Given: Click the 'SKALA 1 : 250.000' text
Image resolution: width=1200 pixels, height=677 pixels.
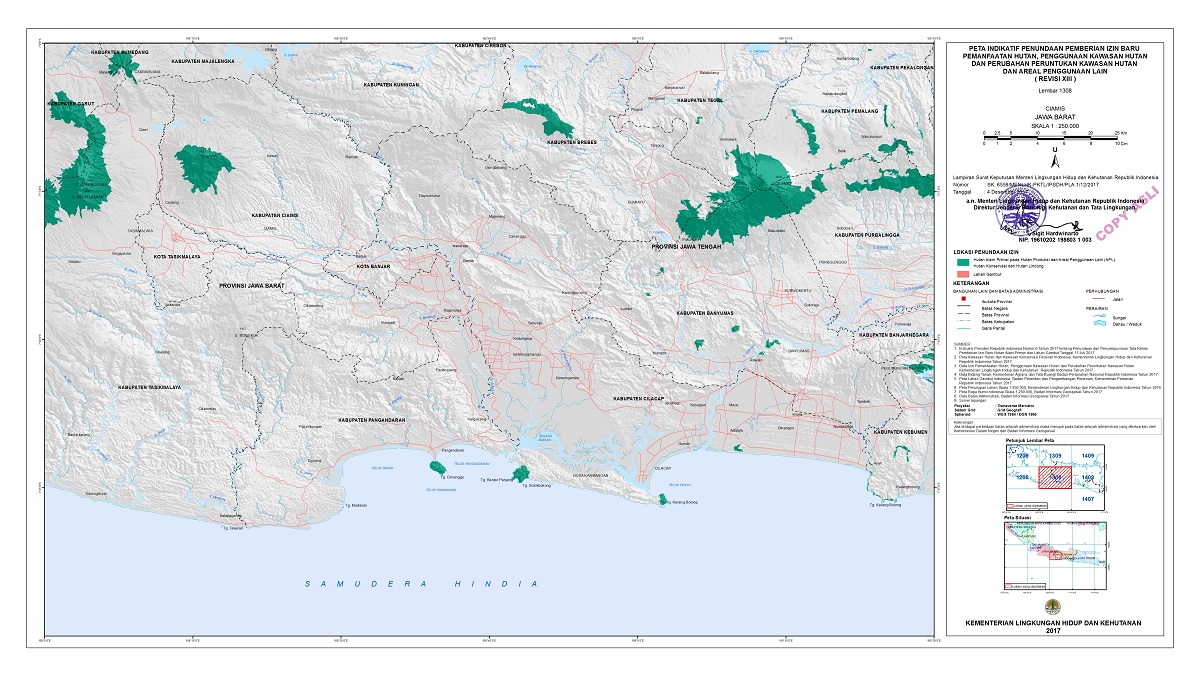Looking at the screenshot, I should click(1055, 126).
